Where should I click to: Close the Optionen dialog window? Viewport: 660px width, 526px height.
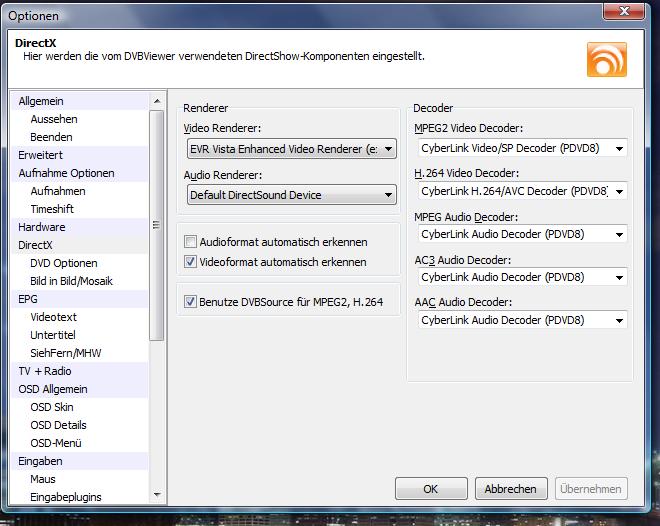[624, 11]
